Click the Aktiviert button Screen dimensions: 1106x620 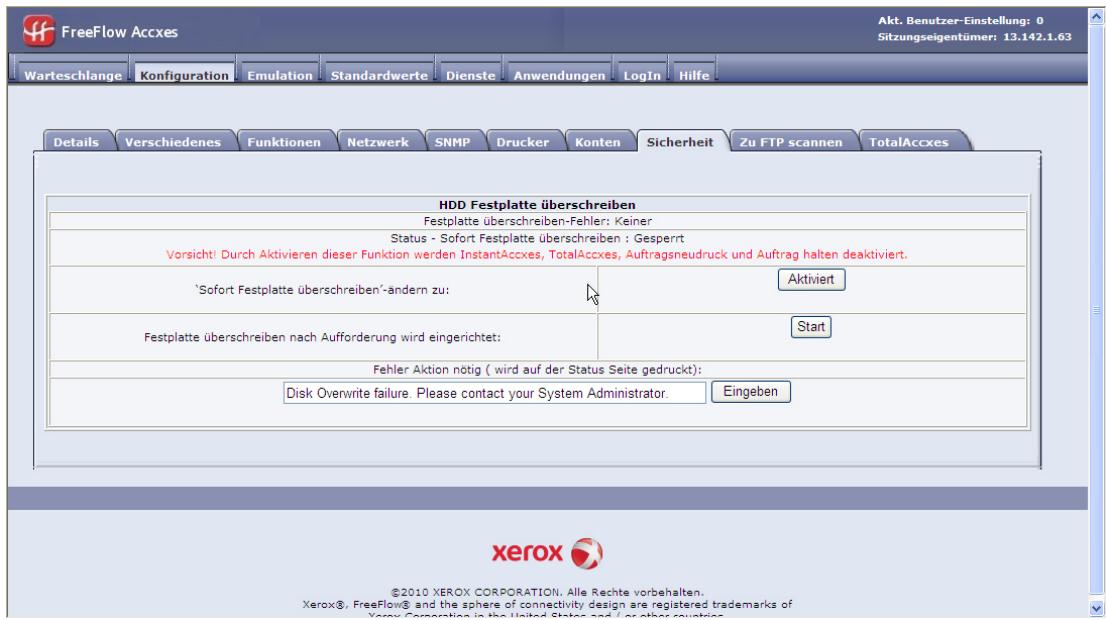coord(811,279)
